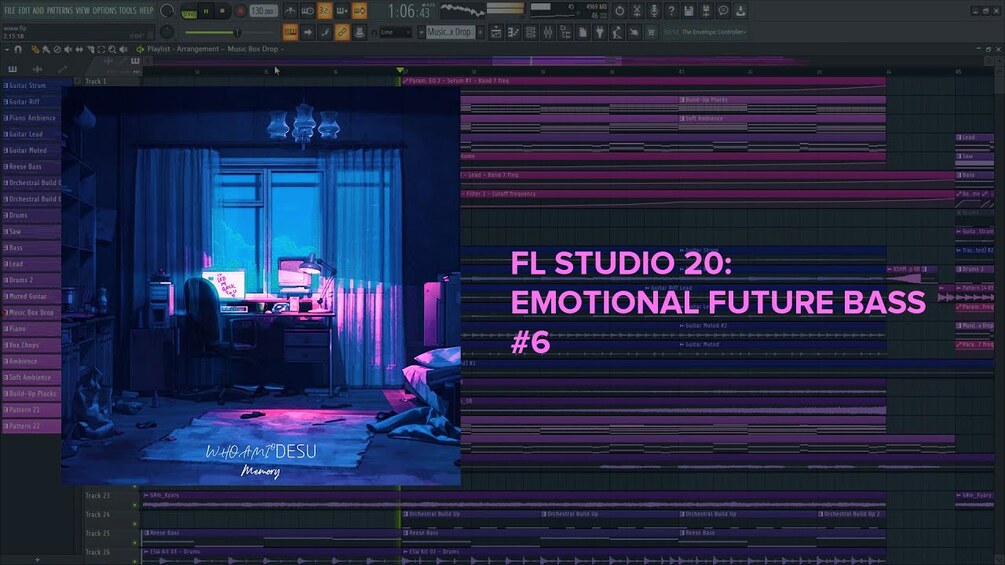Click the master pitch knob beside the slider
Viewport: 1005px width, 565px height.
[x=167, y=32]
